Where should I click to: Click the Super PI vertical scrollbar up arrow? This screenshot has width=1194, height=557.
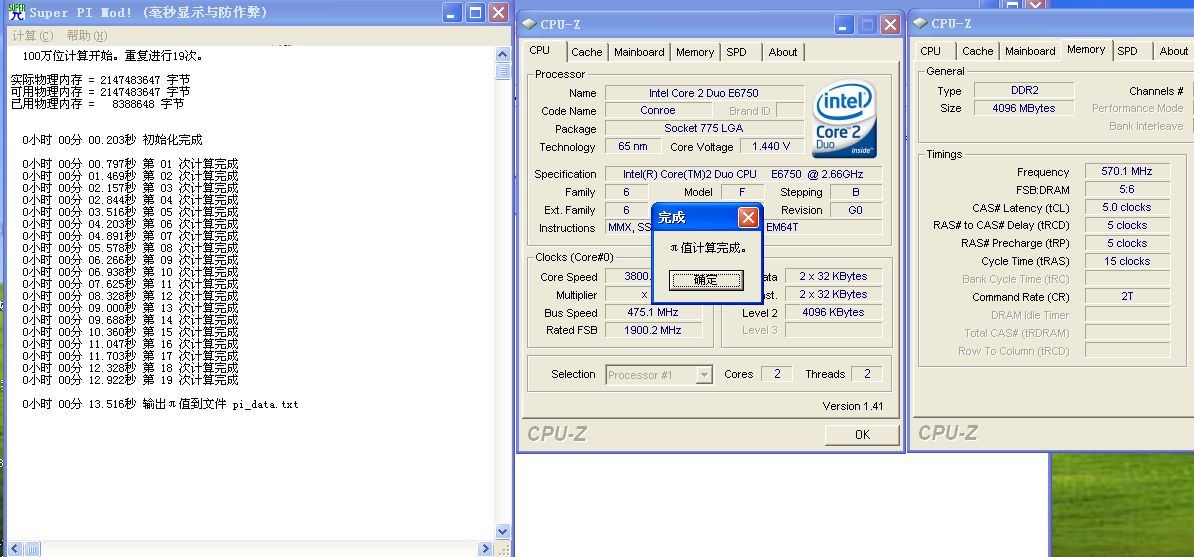coord(502,54)
